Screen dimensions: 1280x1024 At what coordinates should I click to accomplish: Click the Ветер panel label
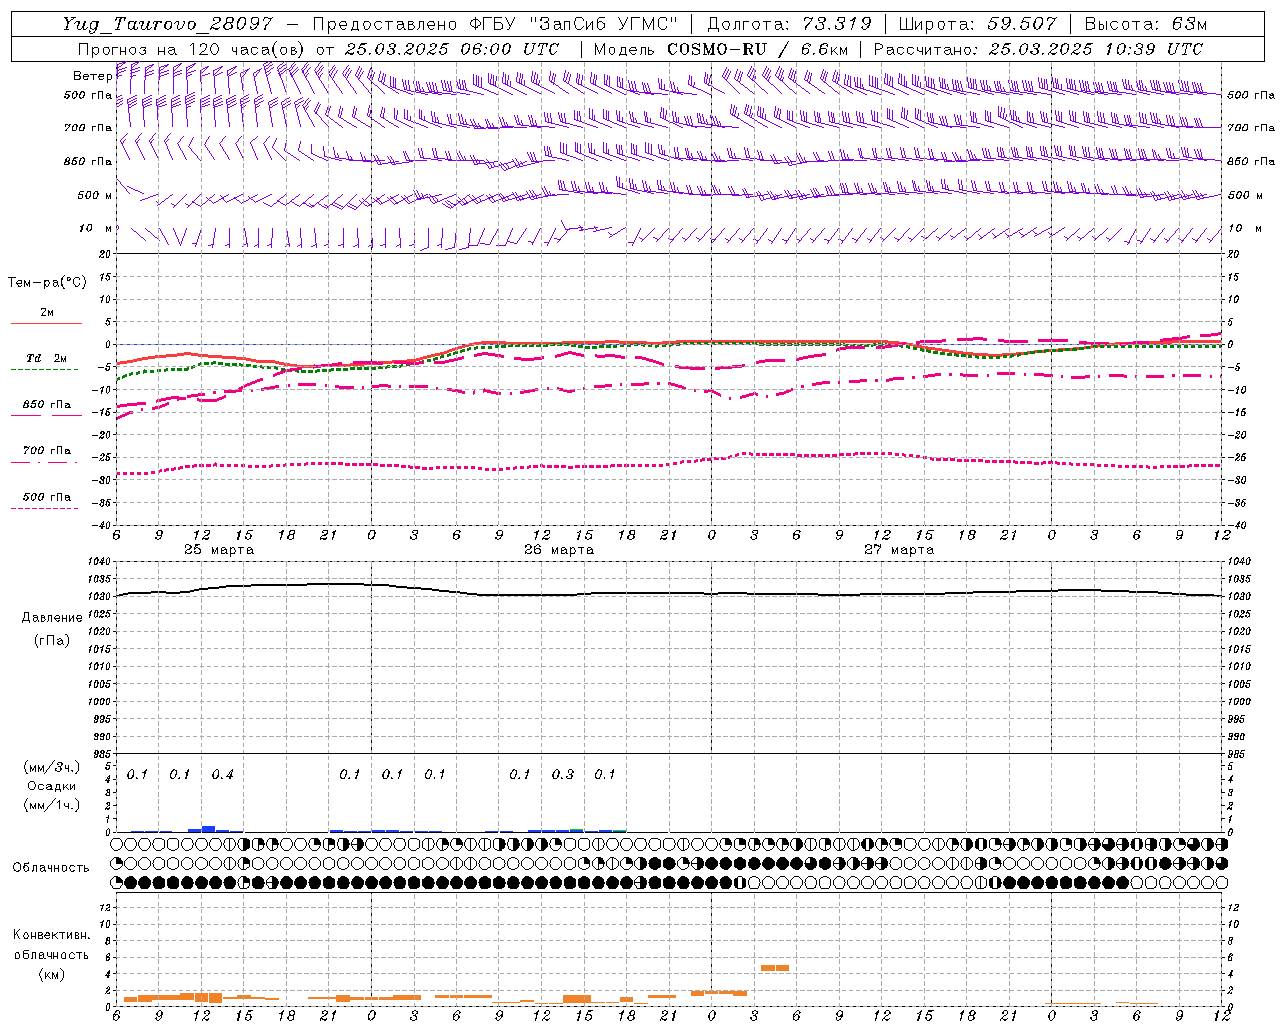pos(92,76)
